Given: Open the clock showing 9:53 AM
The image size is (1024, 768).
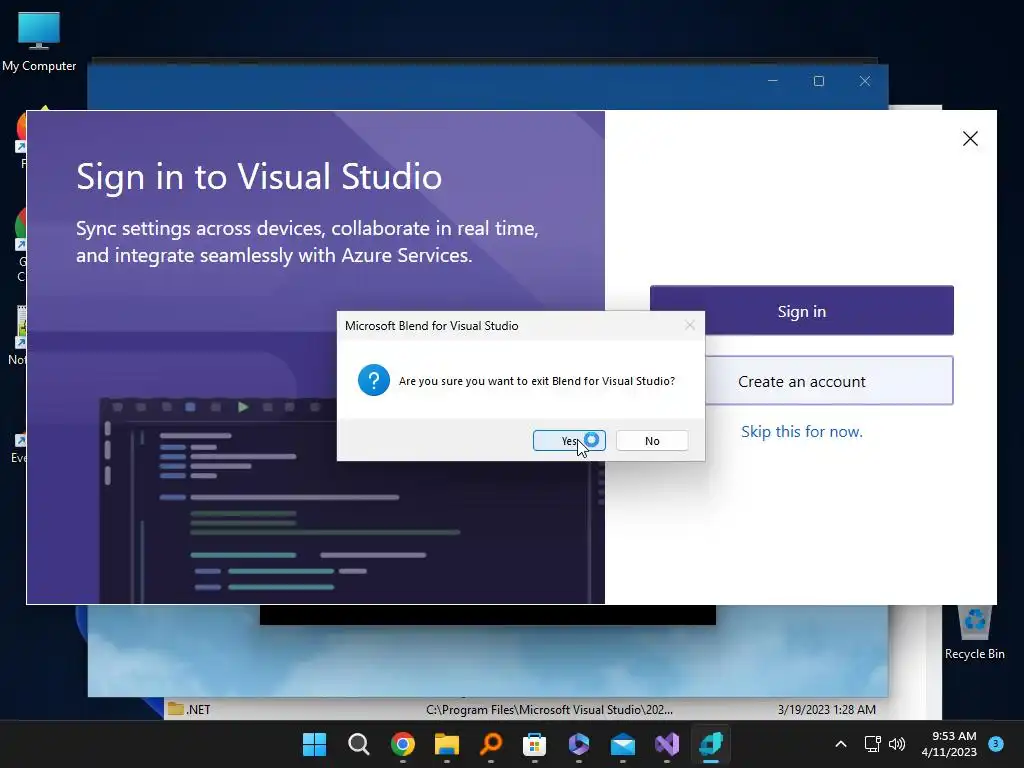Looking at the screenshot, I should [x=949, y=744].
